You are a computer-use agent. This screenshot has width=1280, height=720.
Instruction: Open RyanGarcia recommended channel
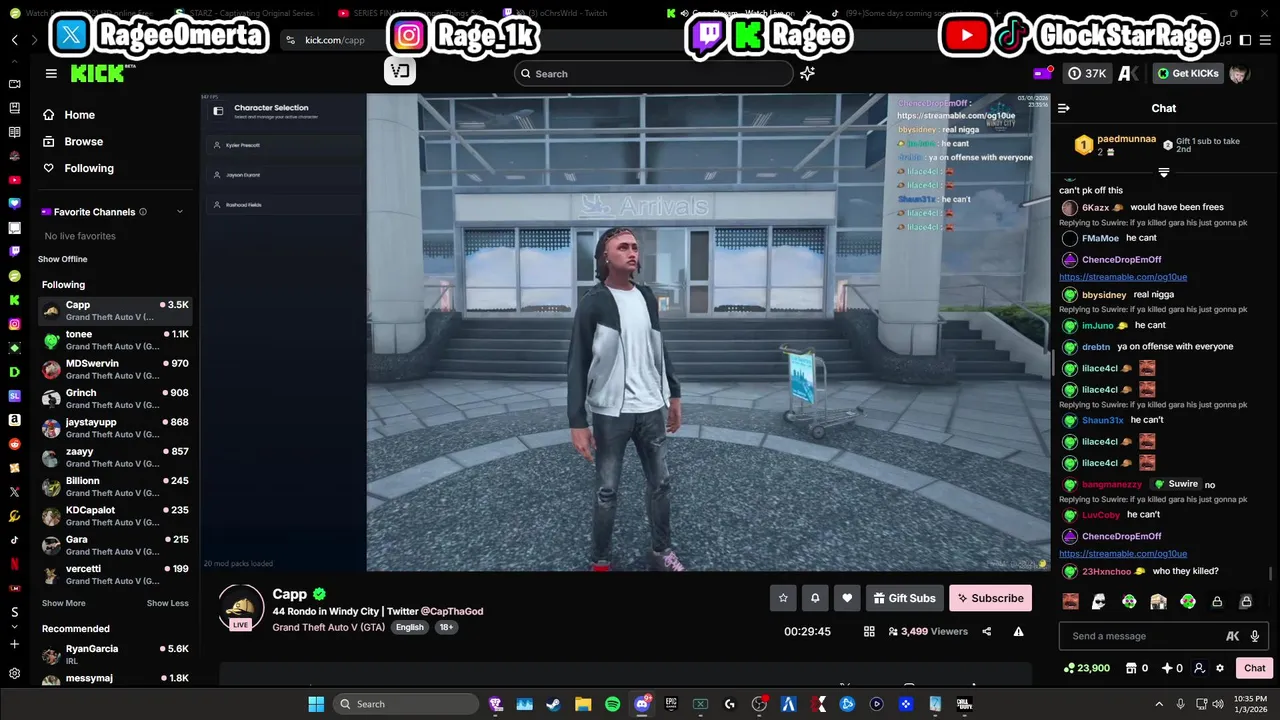pyautogui.click(x=114, y=654)
